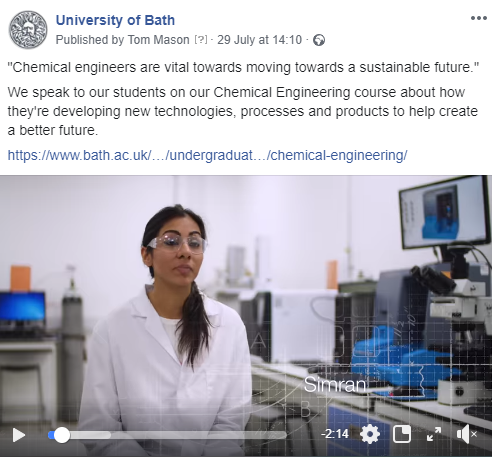
Task: Click the light buffered section of the progress bar
Action: pyautogui.click(x=90, y=435)
